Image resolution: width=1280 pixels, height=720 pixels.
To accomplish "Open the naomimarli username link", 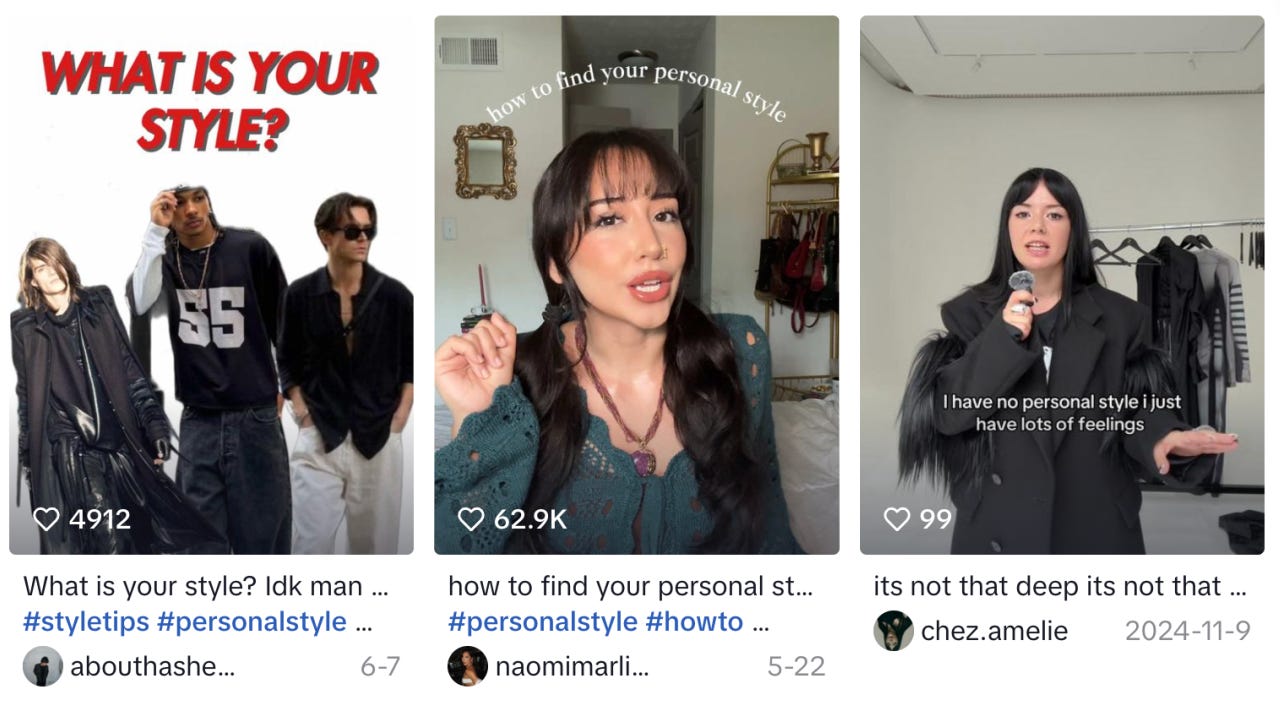I will coord(572,667).
